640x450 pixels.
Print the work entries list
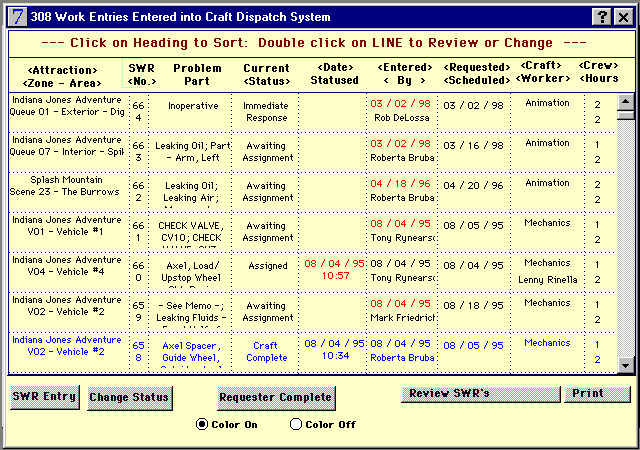point(597,394)
